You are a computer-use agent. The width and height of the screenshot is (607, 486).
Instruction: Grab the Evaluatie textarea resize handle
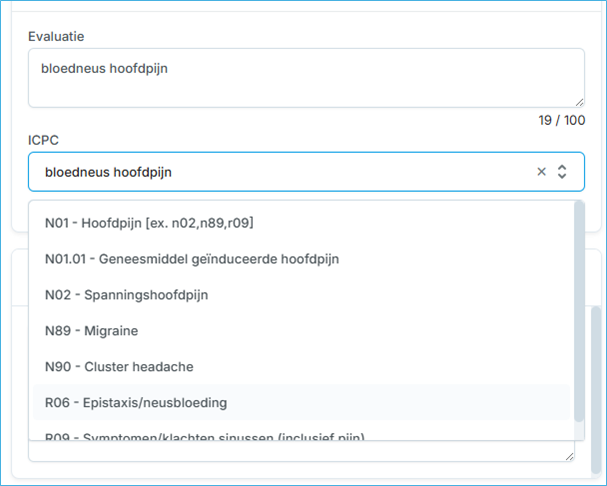(x=578, y=101)
